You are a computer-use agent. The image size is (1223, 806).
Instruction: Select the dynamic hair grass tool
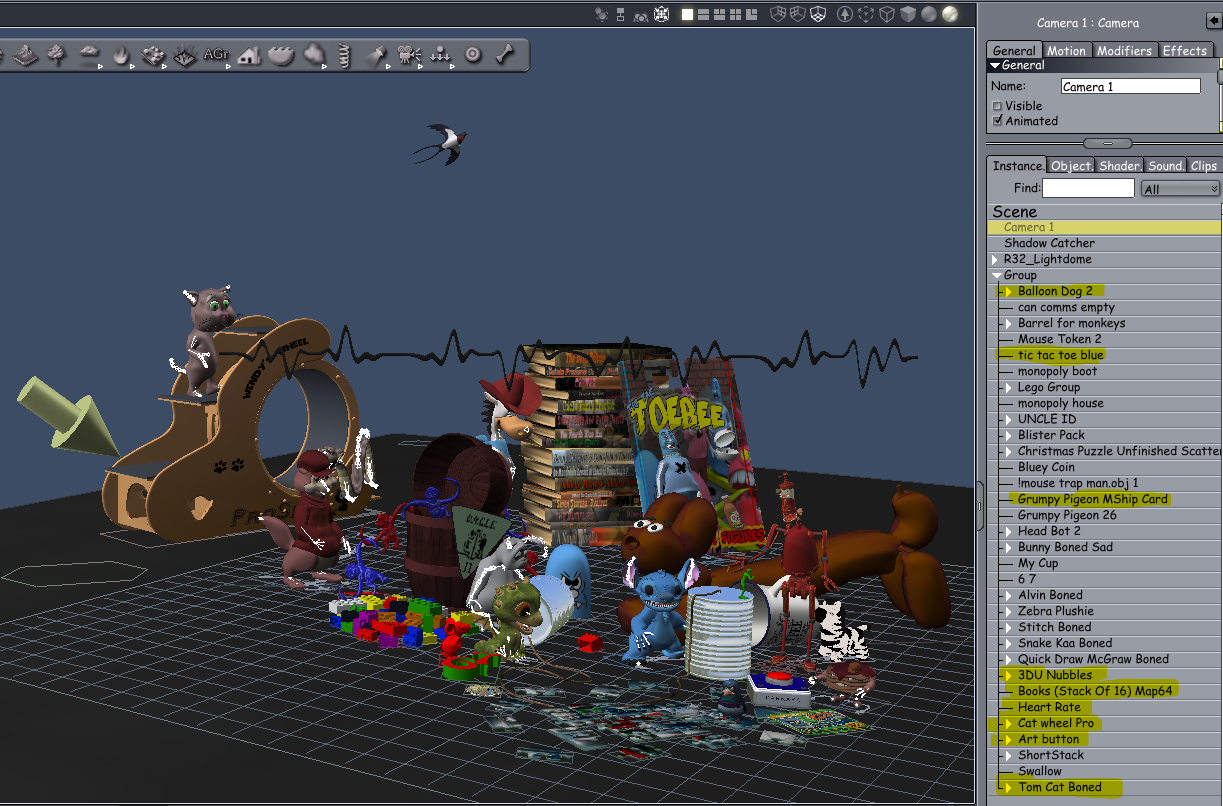click(185, 55)
